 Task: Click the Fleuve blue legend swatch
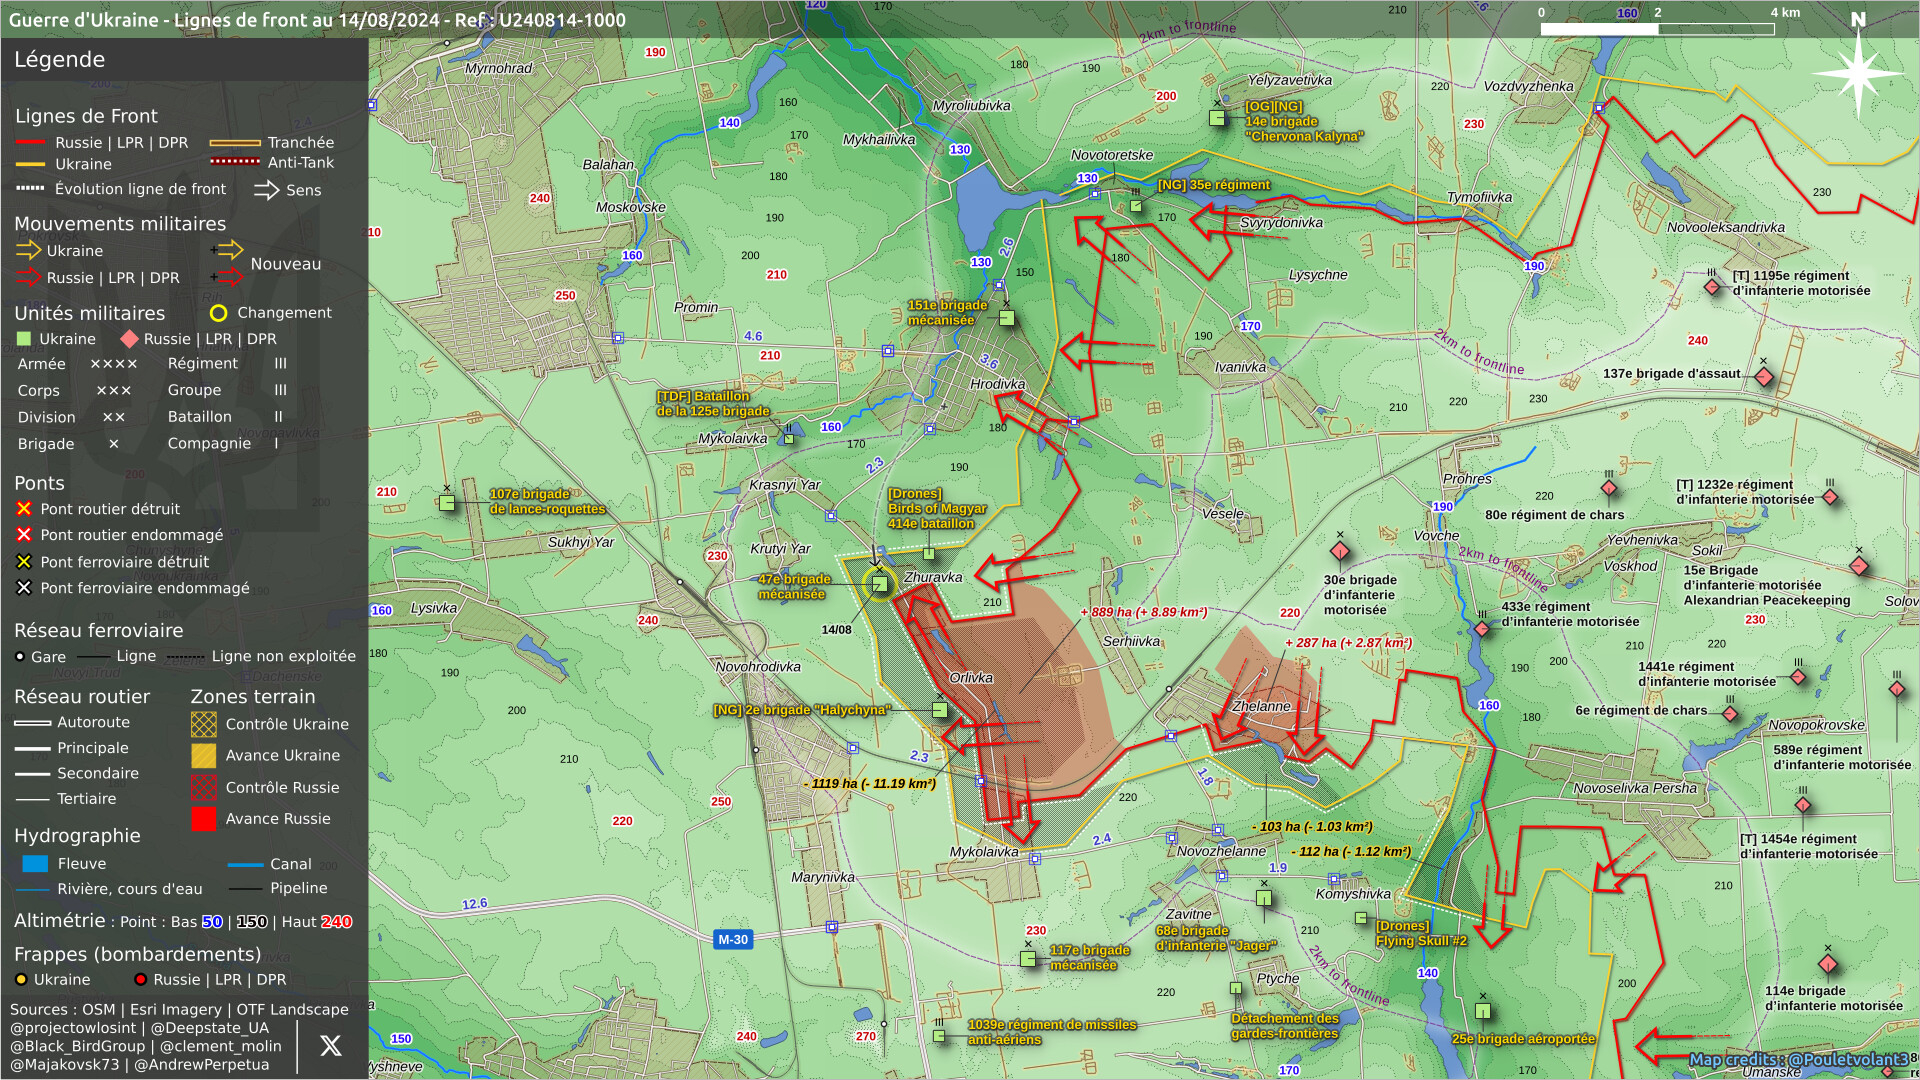tap(35, 864)
